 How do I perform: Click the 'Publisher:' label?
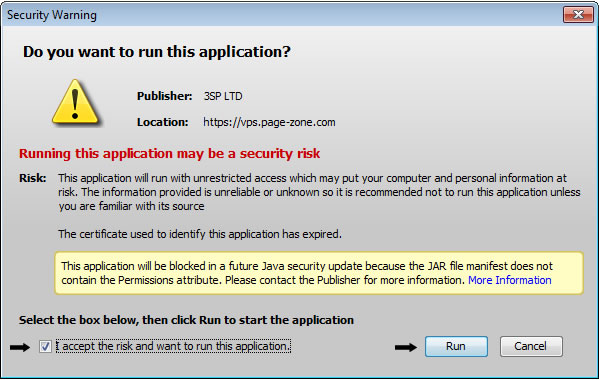tap(164, 96)
